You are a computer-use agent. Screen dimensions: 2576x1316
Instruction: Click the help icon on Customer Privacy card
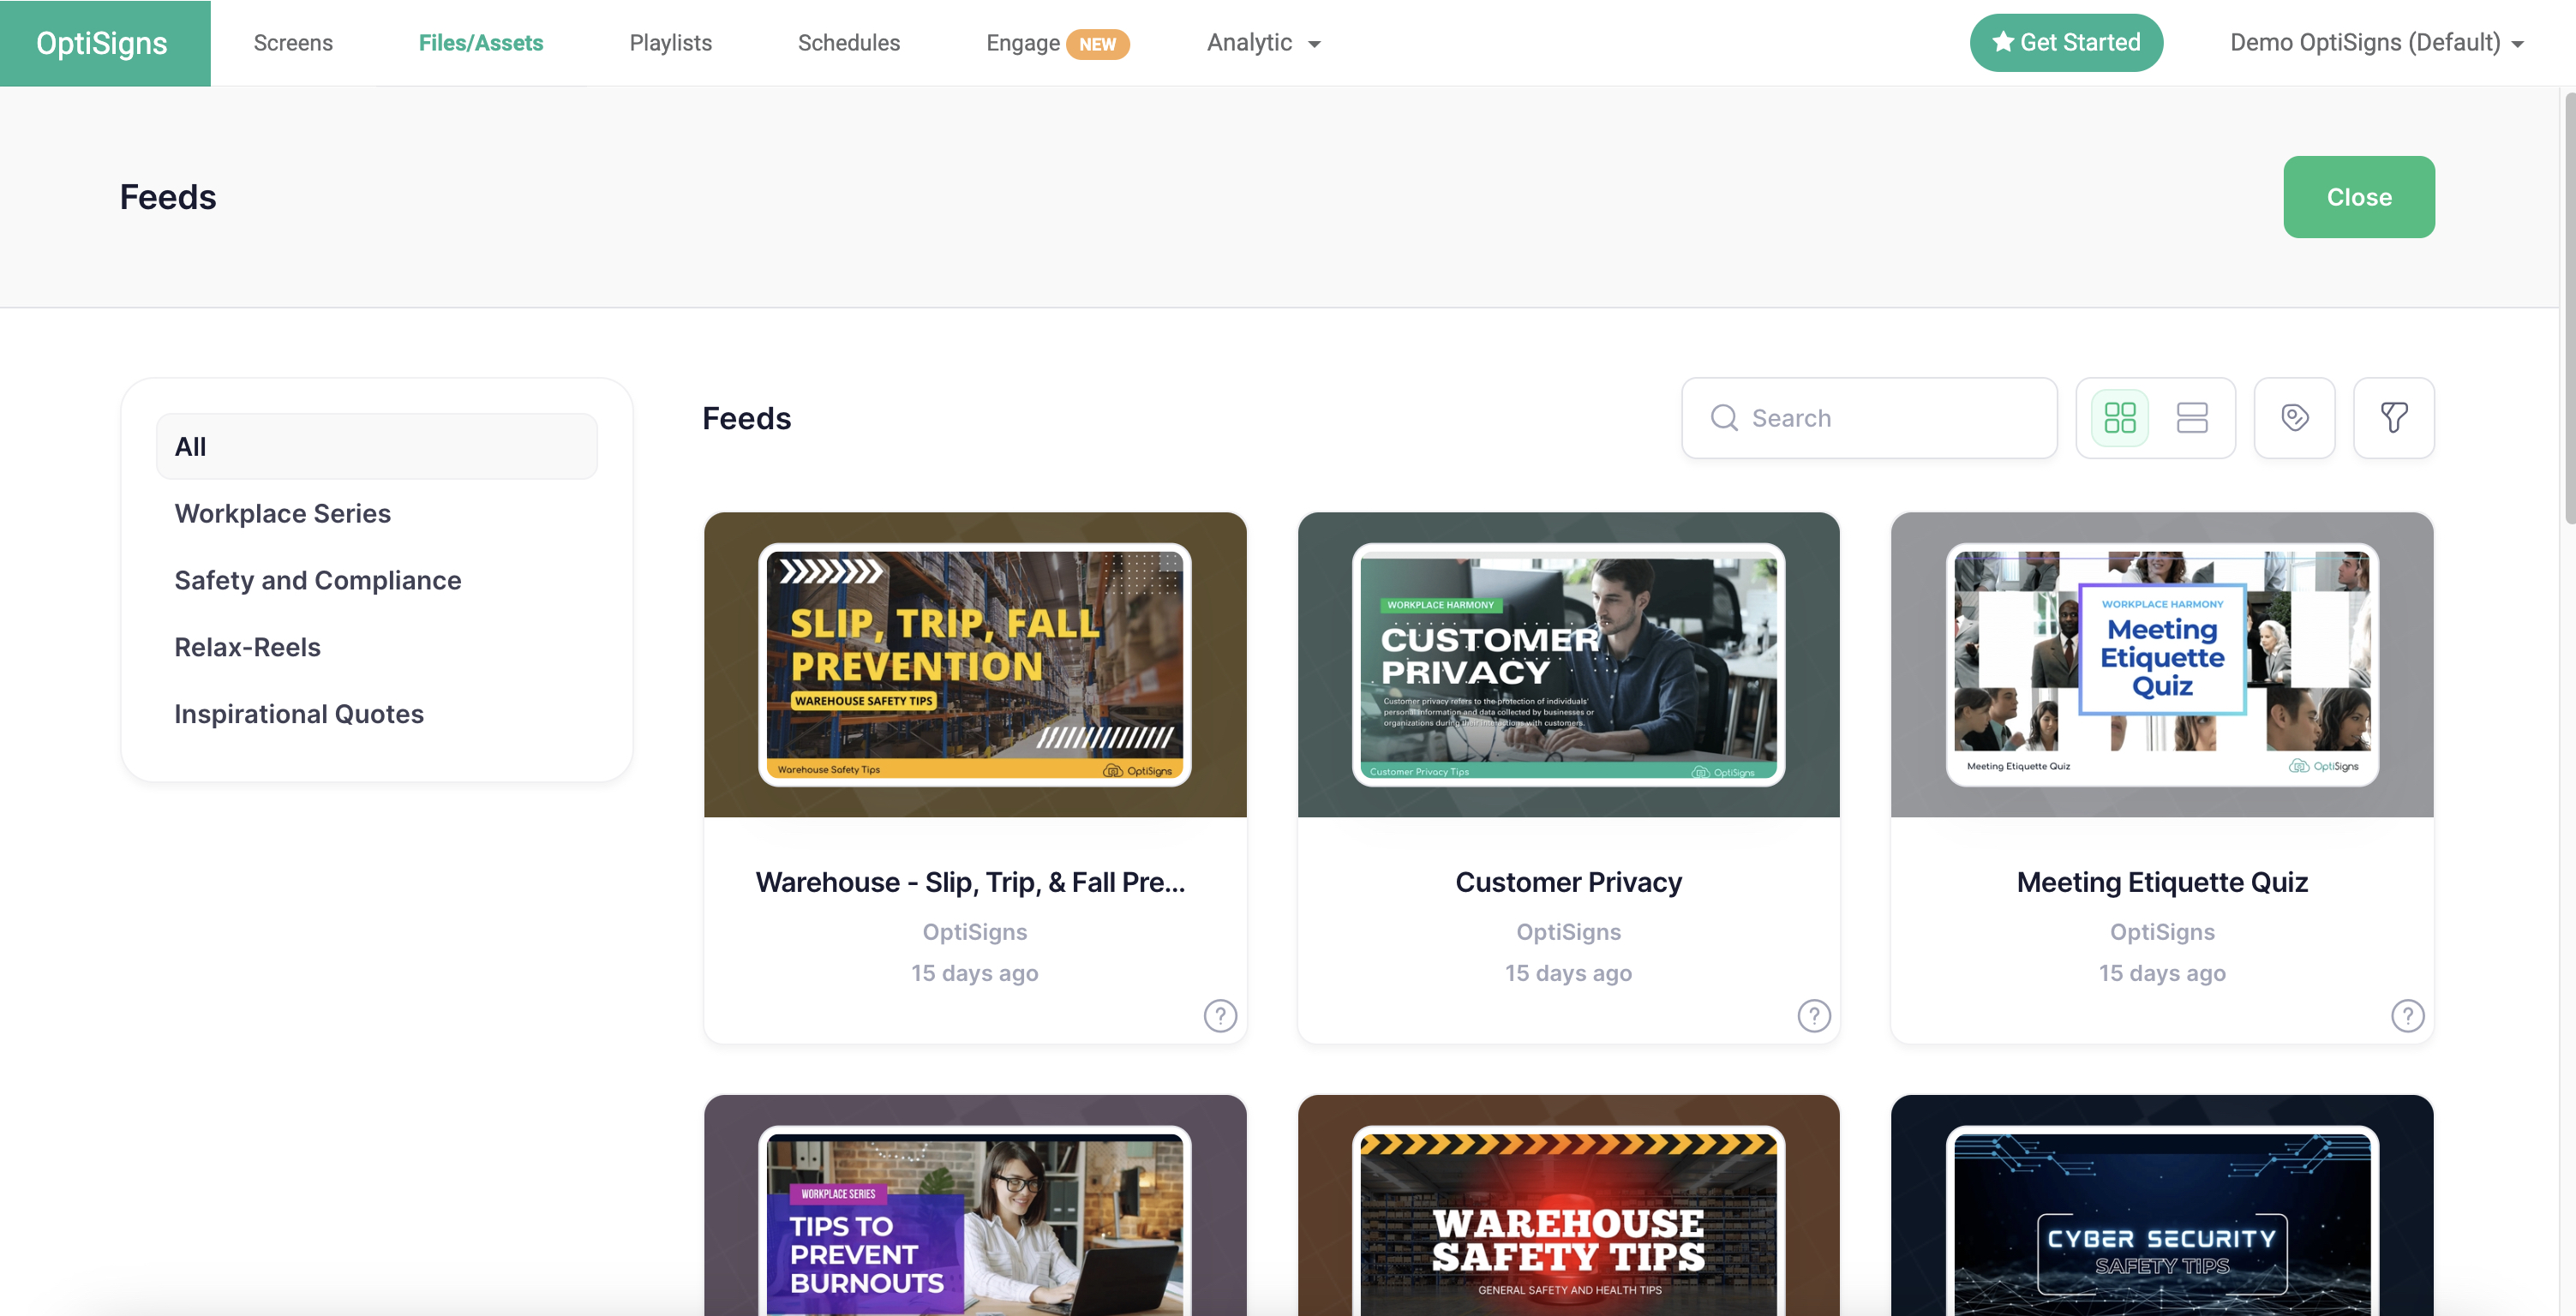(x=1813, y=1015)
